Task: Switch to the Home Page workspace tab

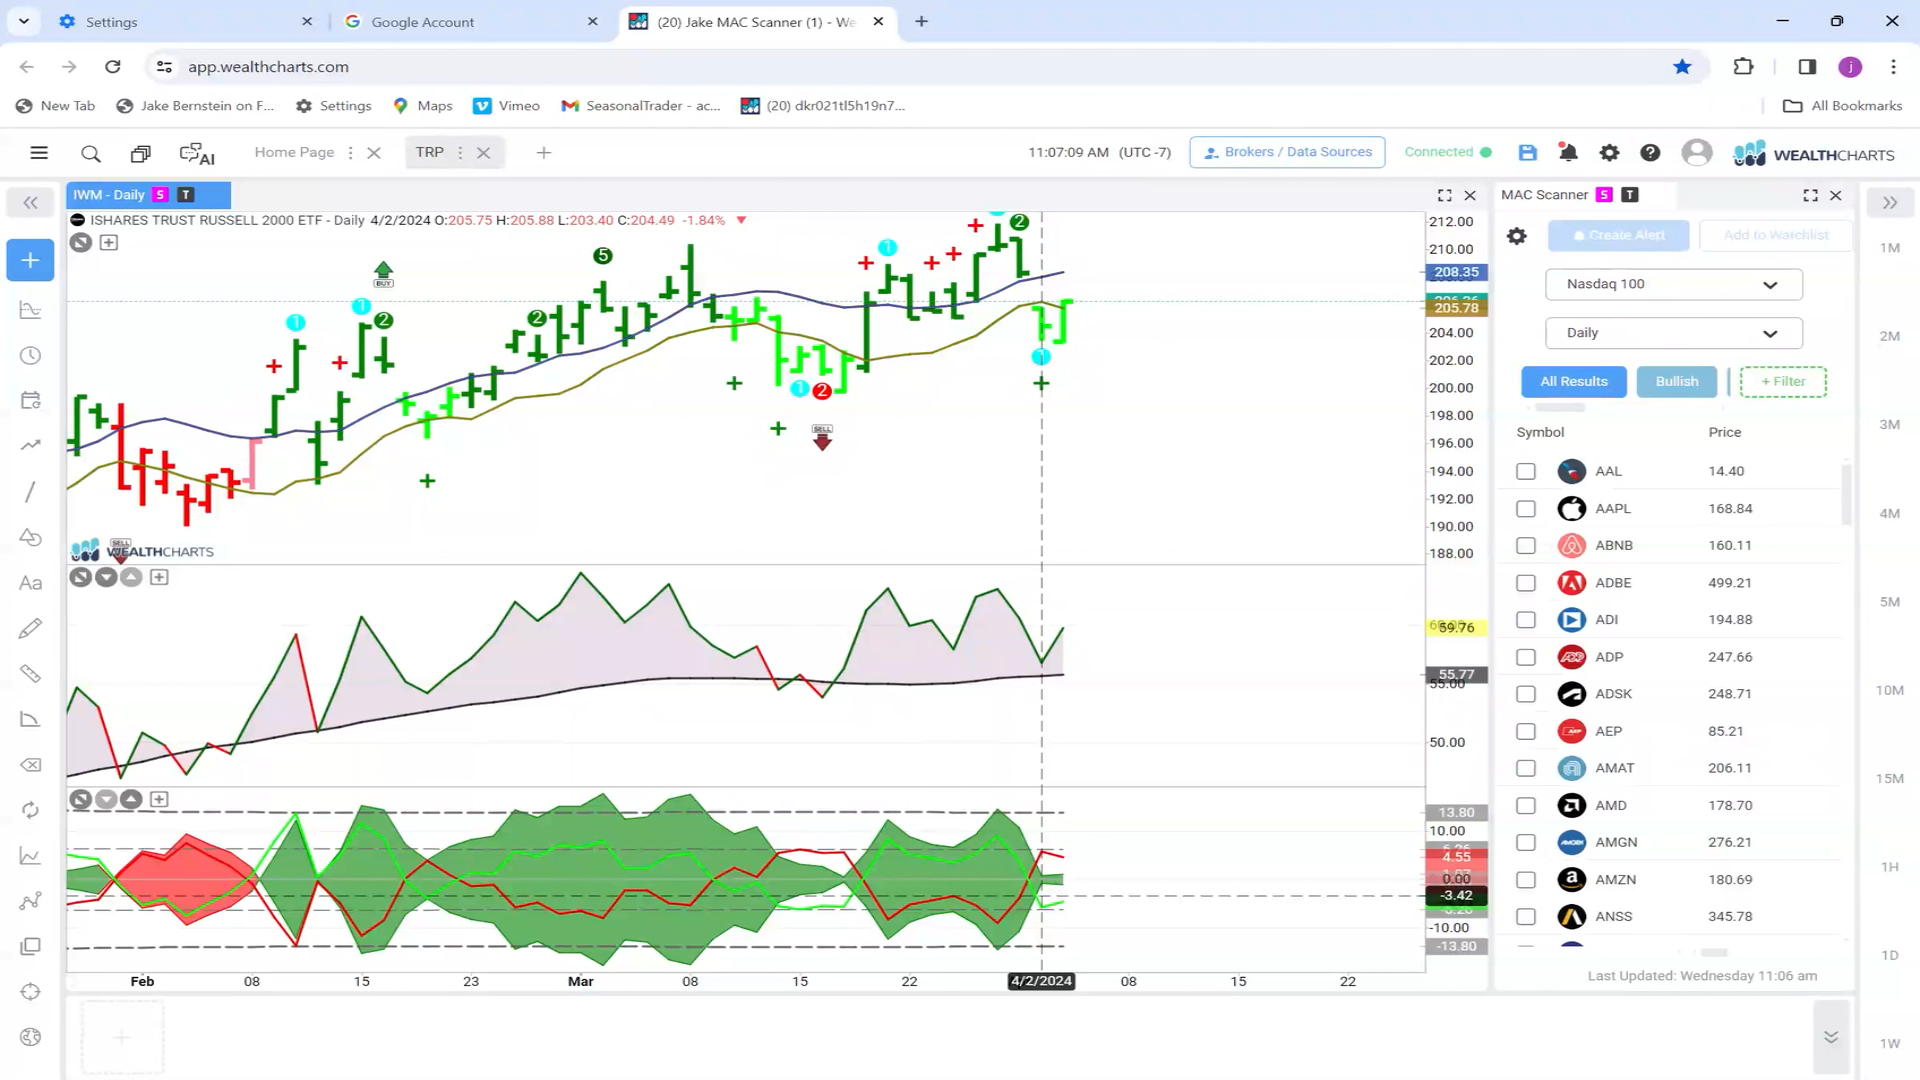Action: click(x=294, y=152)
